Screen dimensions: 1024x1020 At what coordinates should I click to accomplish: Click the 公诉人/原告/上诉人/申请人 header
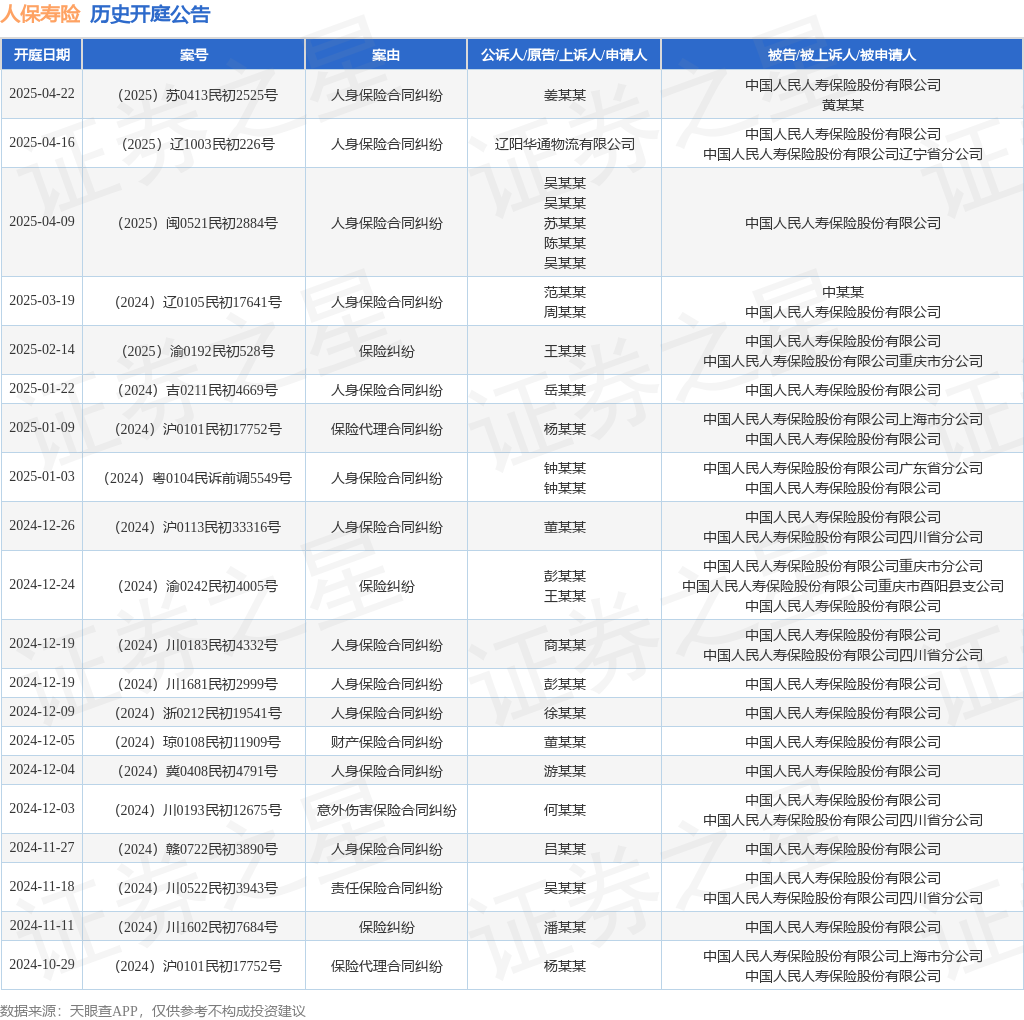click(564, 55)
